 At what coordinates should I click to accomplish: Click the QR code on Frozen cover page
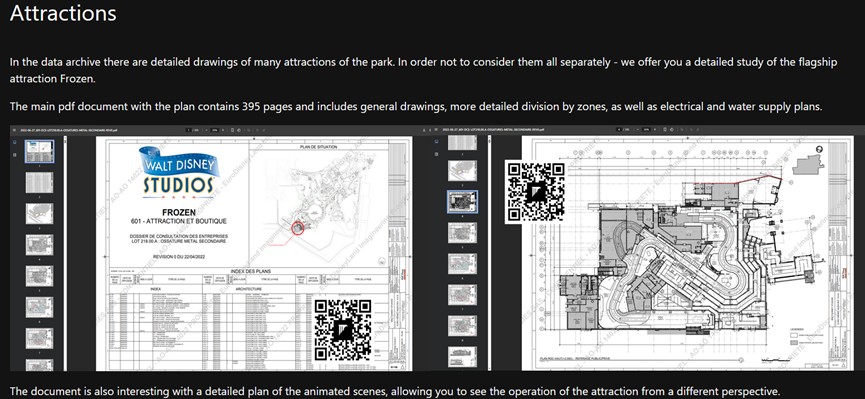pos(342,330)
